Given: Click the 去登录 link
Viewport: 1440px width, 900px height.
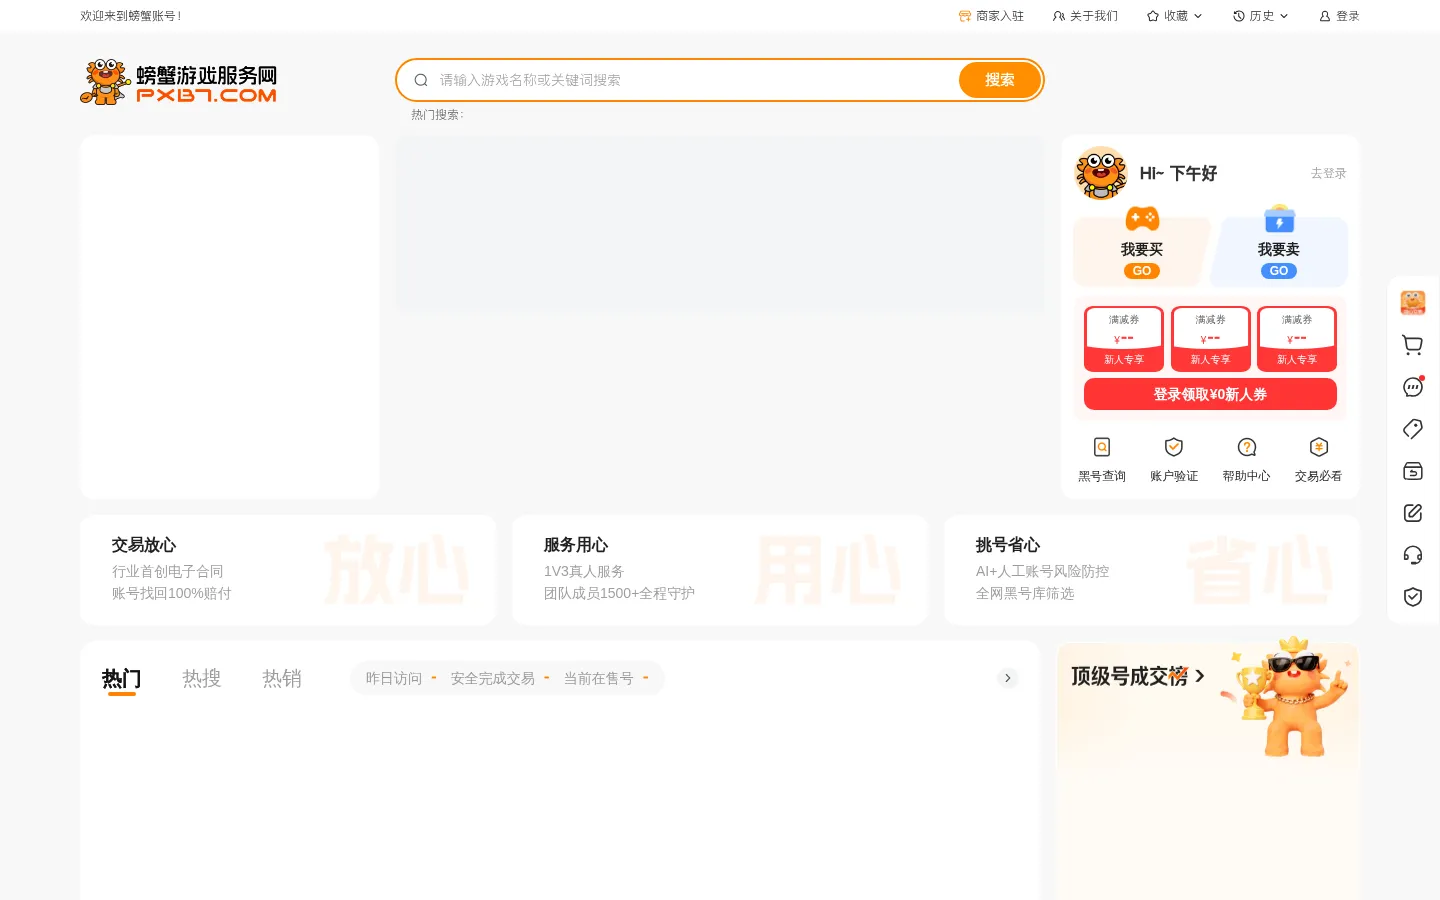Looking at the screenshot, I should pyautogui.click(x=1328, y=173).
